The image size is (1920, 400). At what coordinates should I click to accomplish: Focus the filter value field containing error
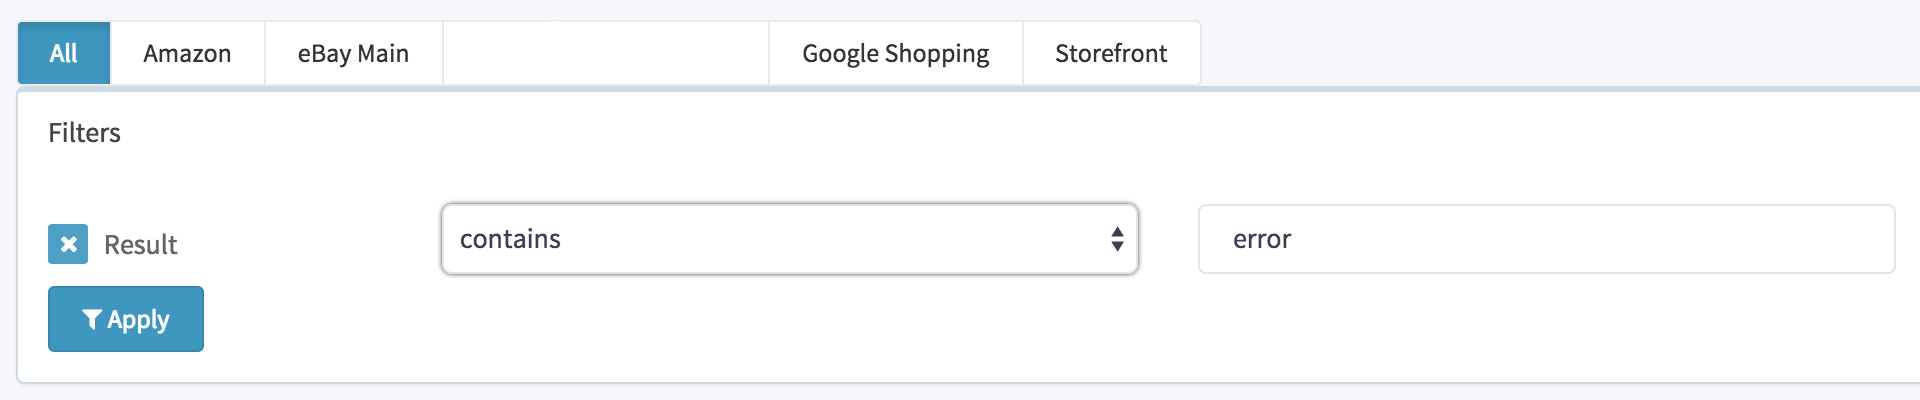click(x=1547, y=239)
